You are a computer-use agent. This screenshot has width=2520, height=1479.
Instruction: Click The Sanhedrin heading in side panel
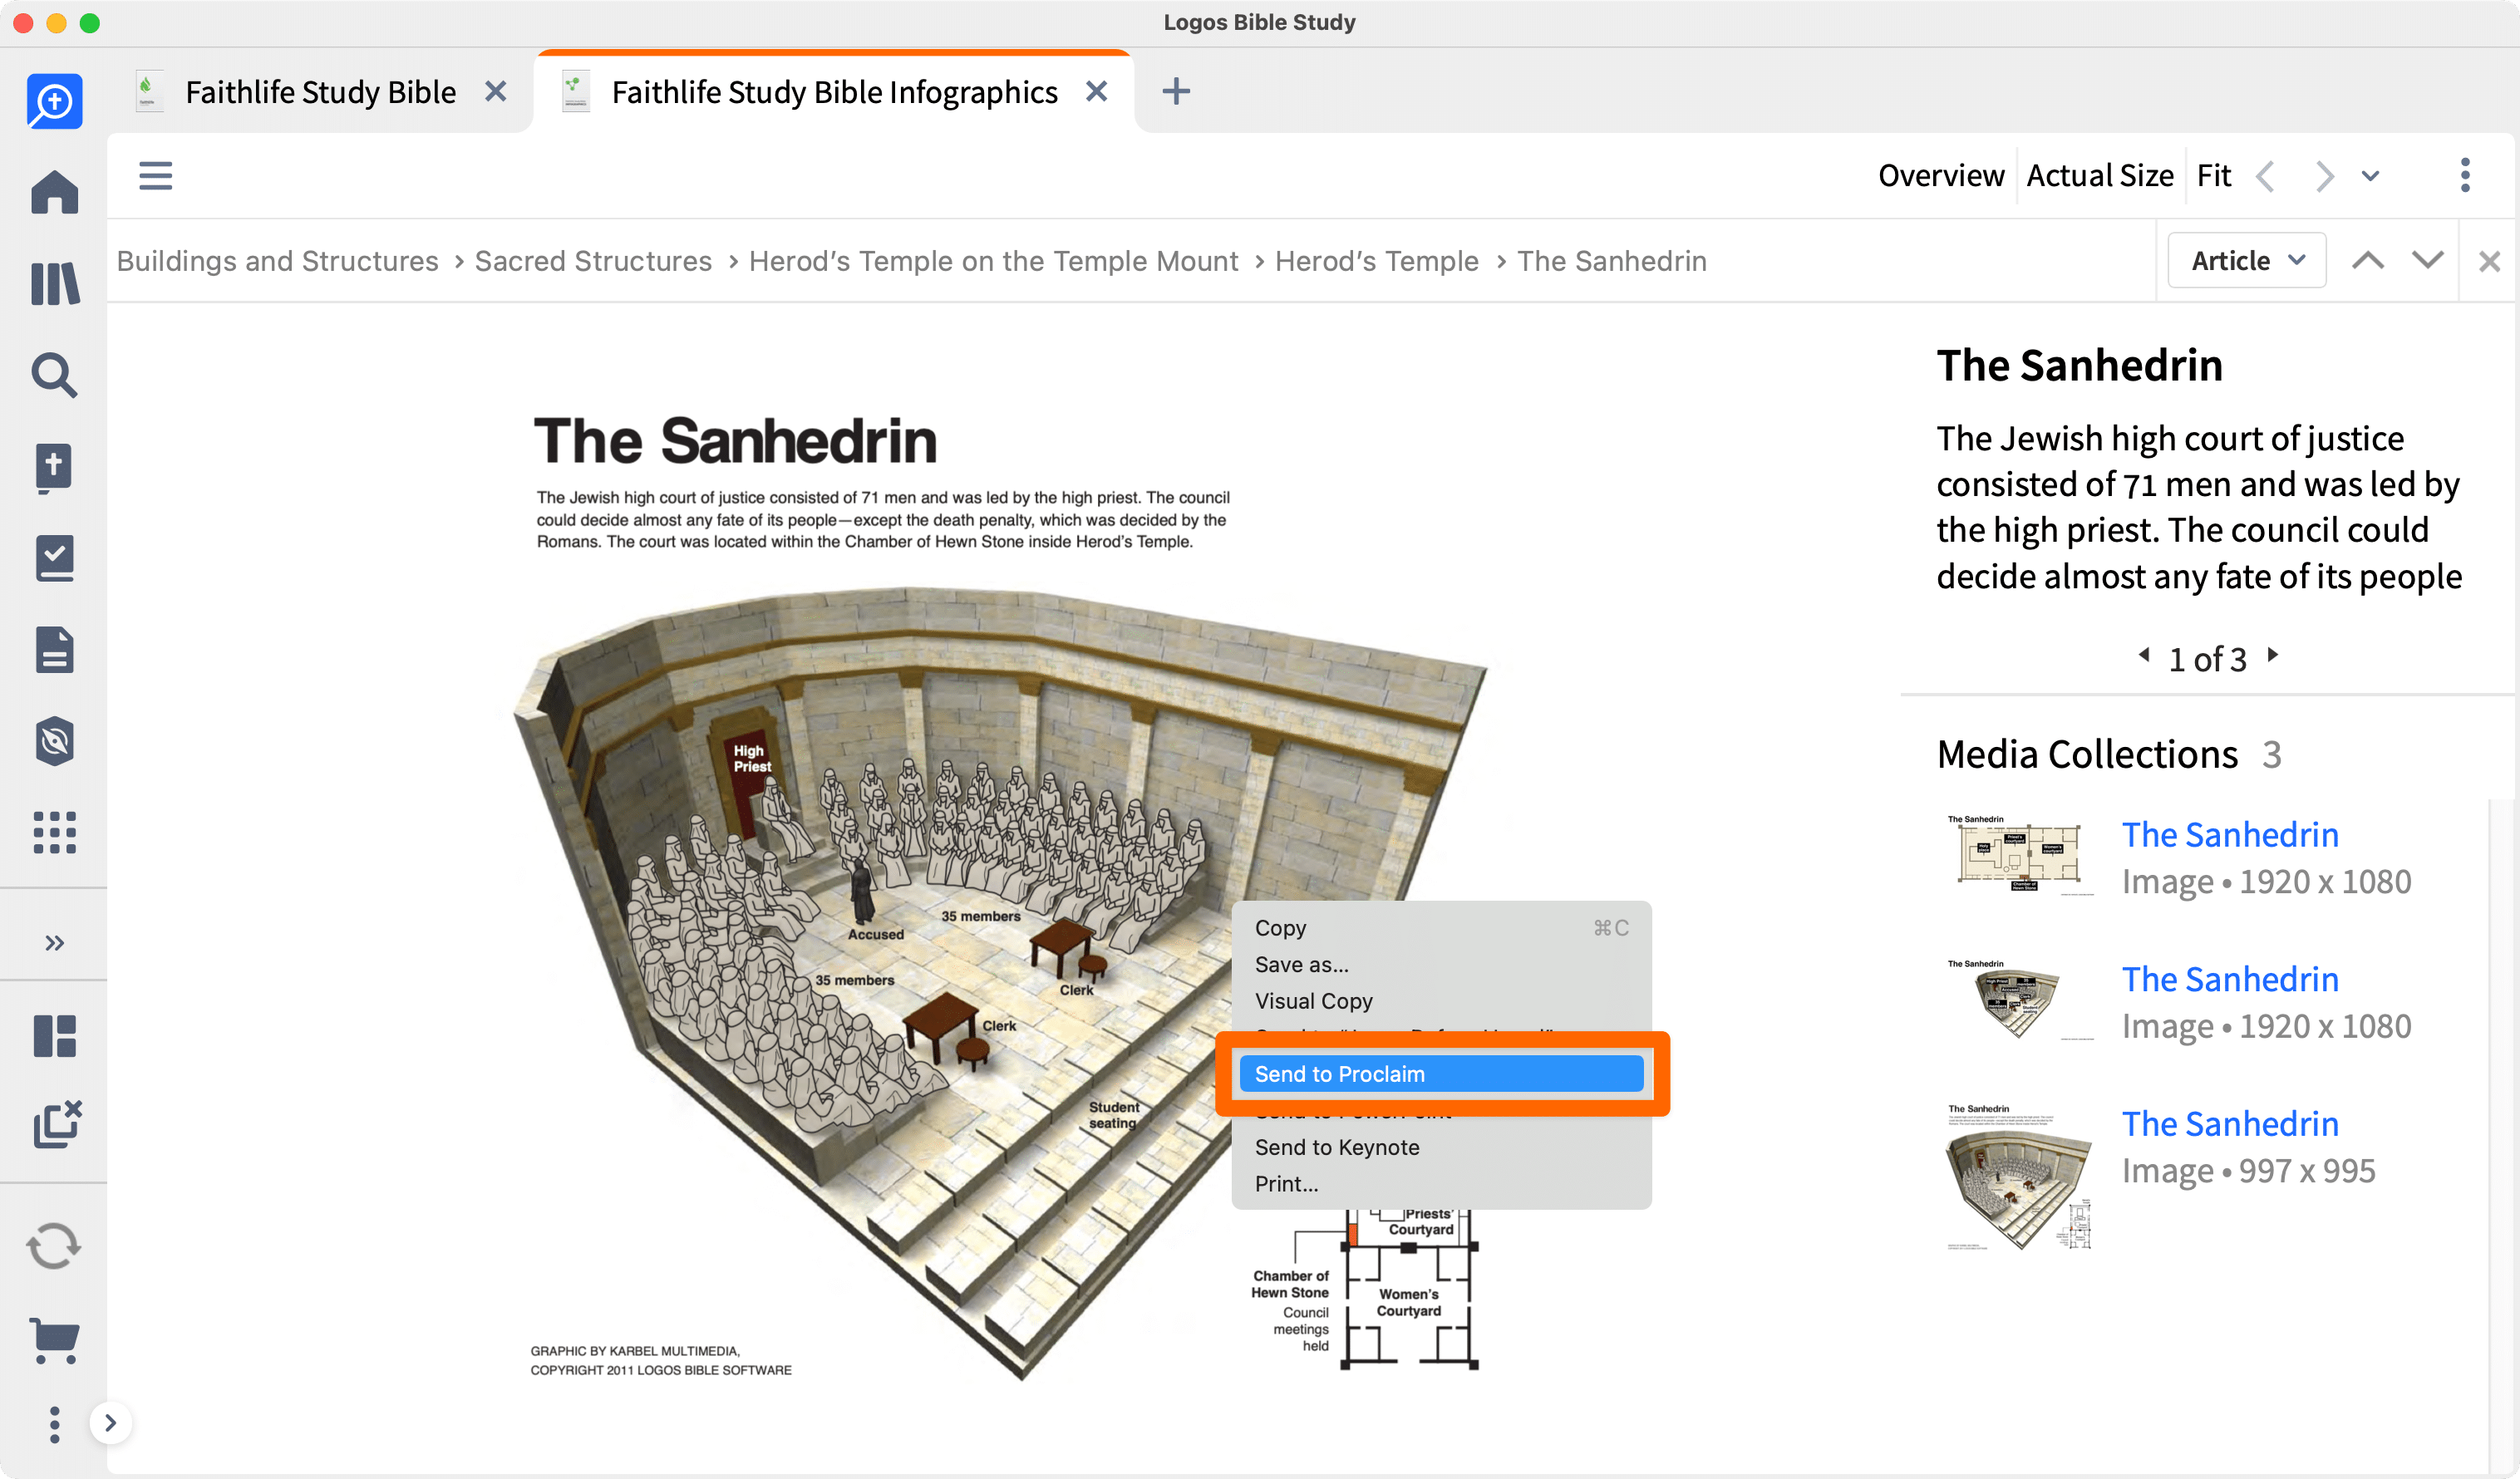[2079, 365]
